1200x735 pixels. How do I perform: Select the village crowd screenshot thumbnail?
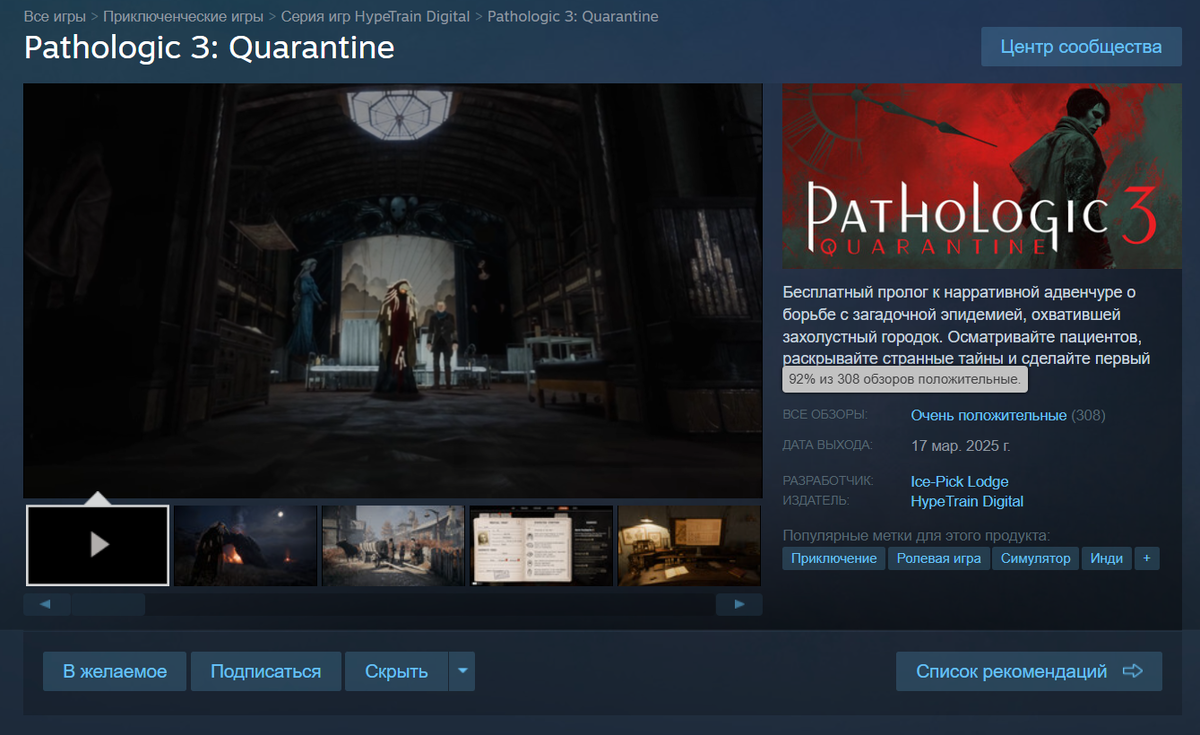(393, 545)
